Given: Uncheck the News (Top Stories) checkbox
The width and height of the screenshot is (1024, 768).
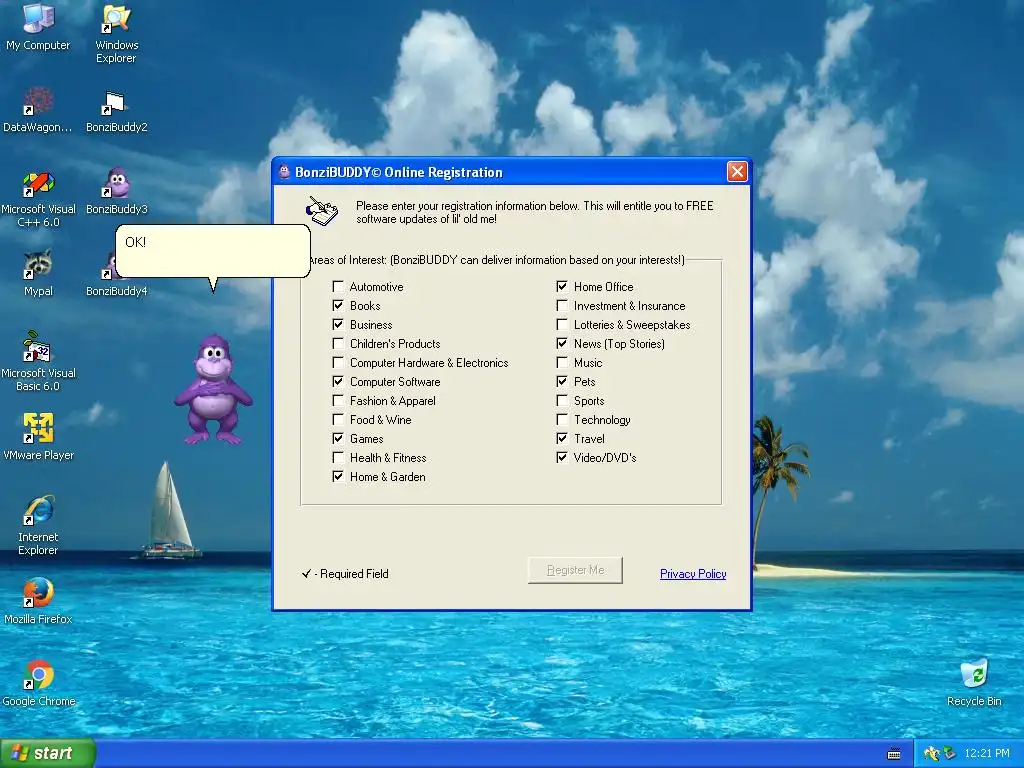Looking at the screenshot, I should tap(562, 343).
